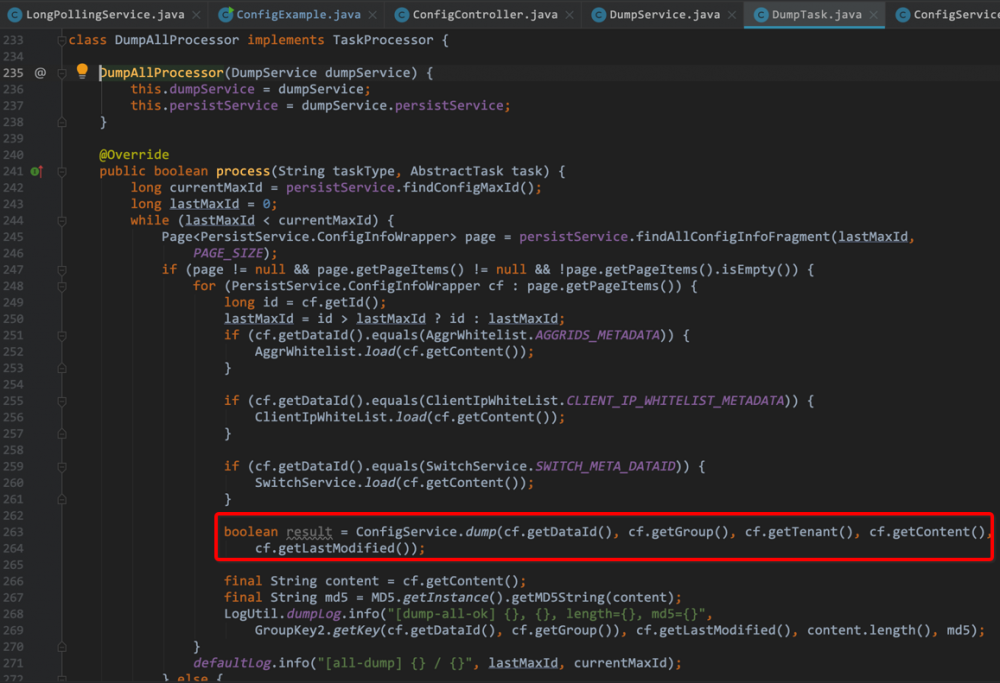This screenshot has height=683, width=1000.
Task: Click the fold end marker on line 238
Action: click(62, 122)
